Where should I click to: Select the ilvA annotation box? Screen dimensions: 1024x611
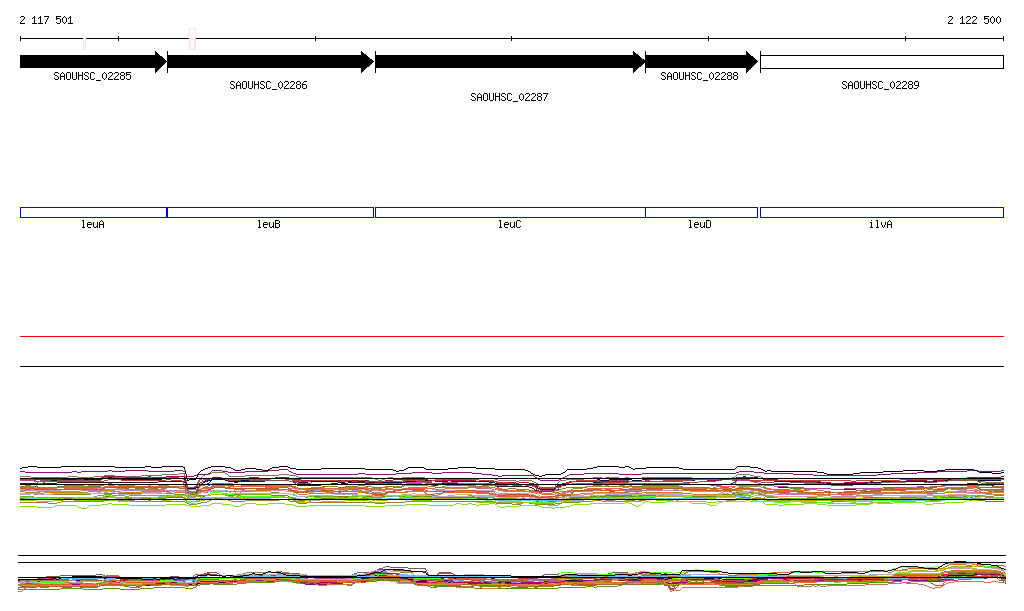click(881, 212)
